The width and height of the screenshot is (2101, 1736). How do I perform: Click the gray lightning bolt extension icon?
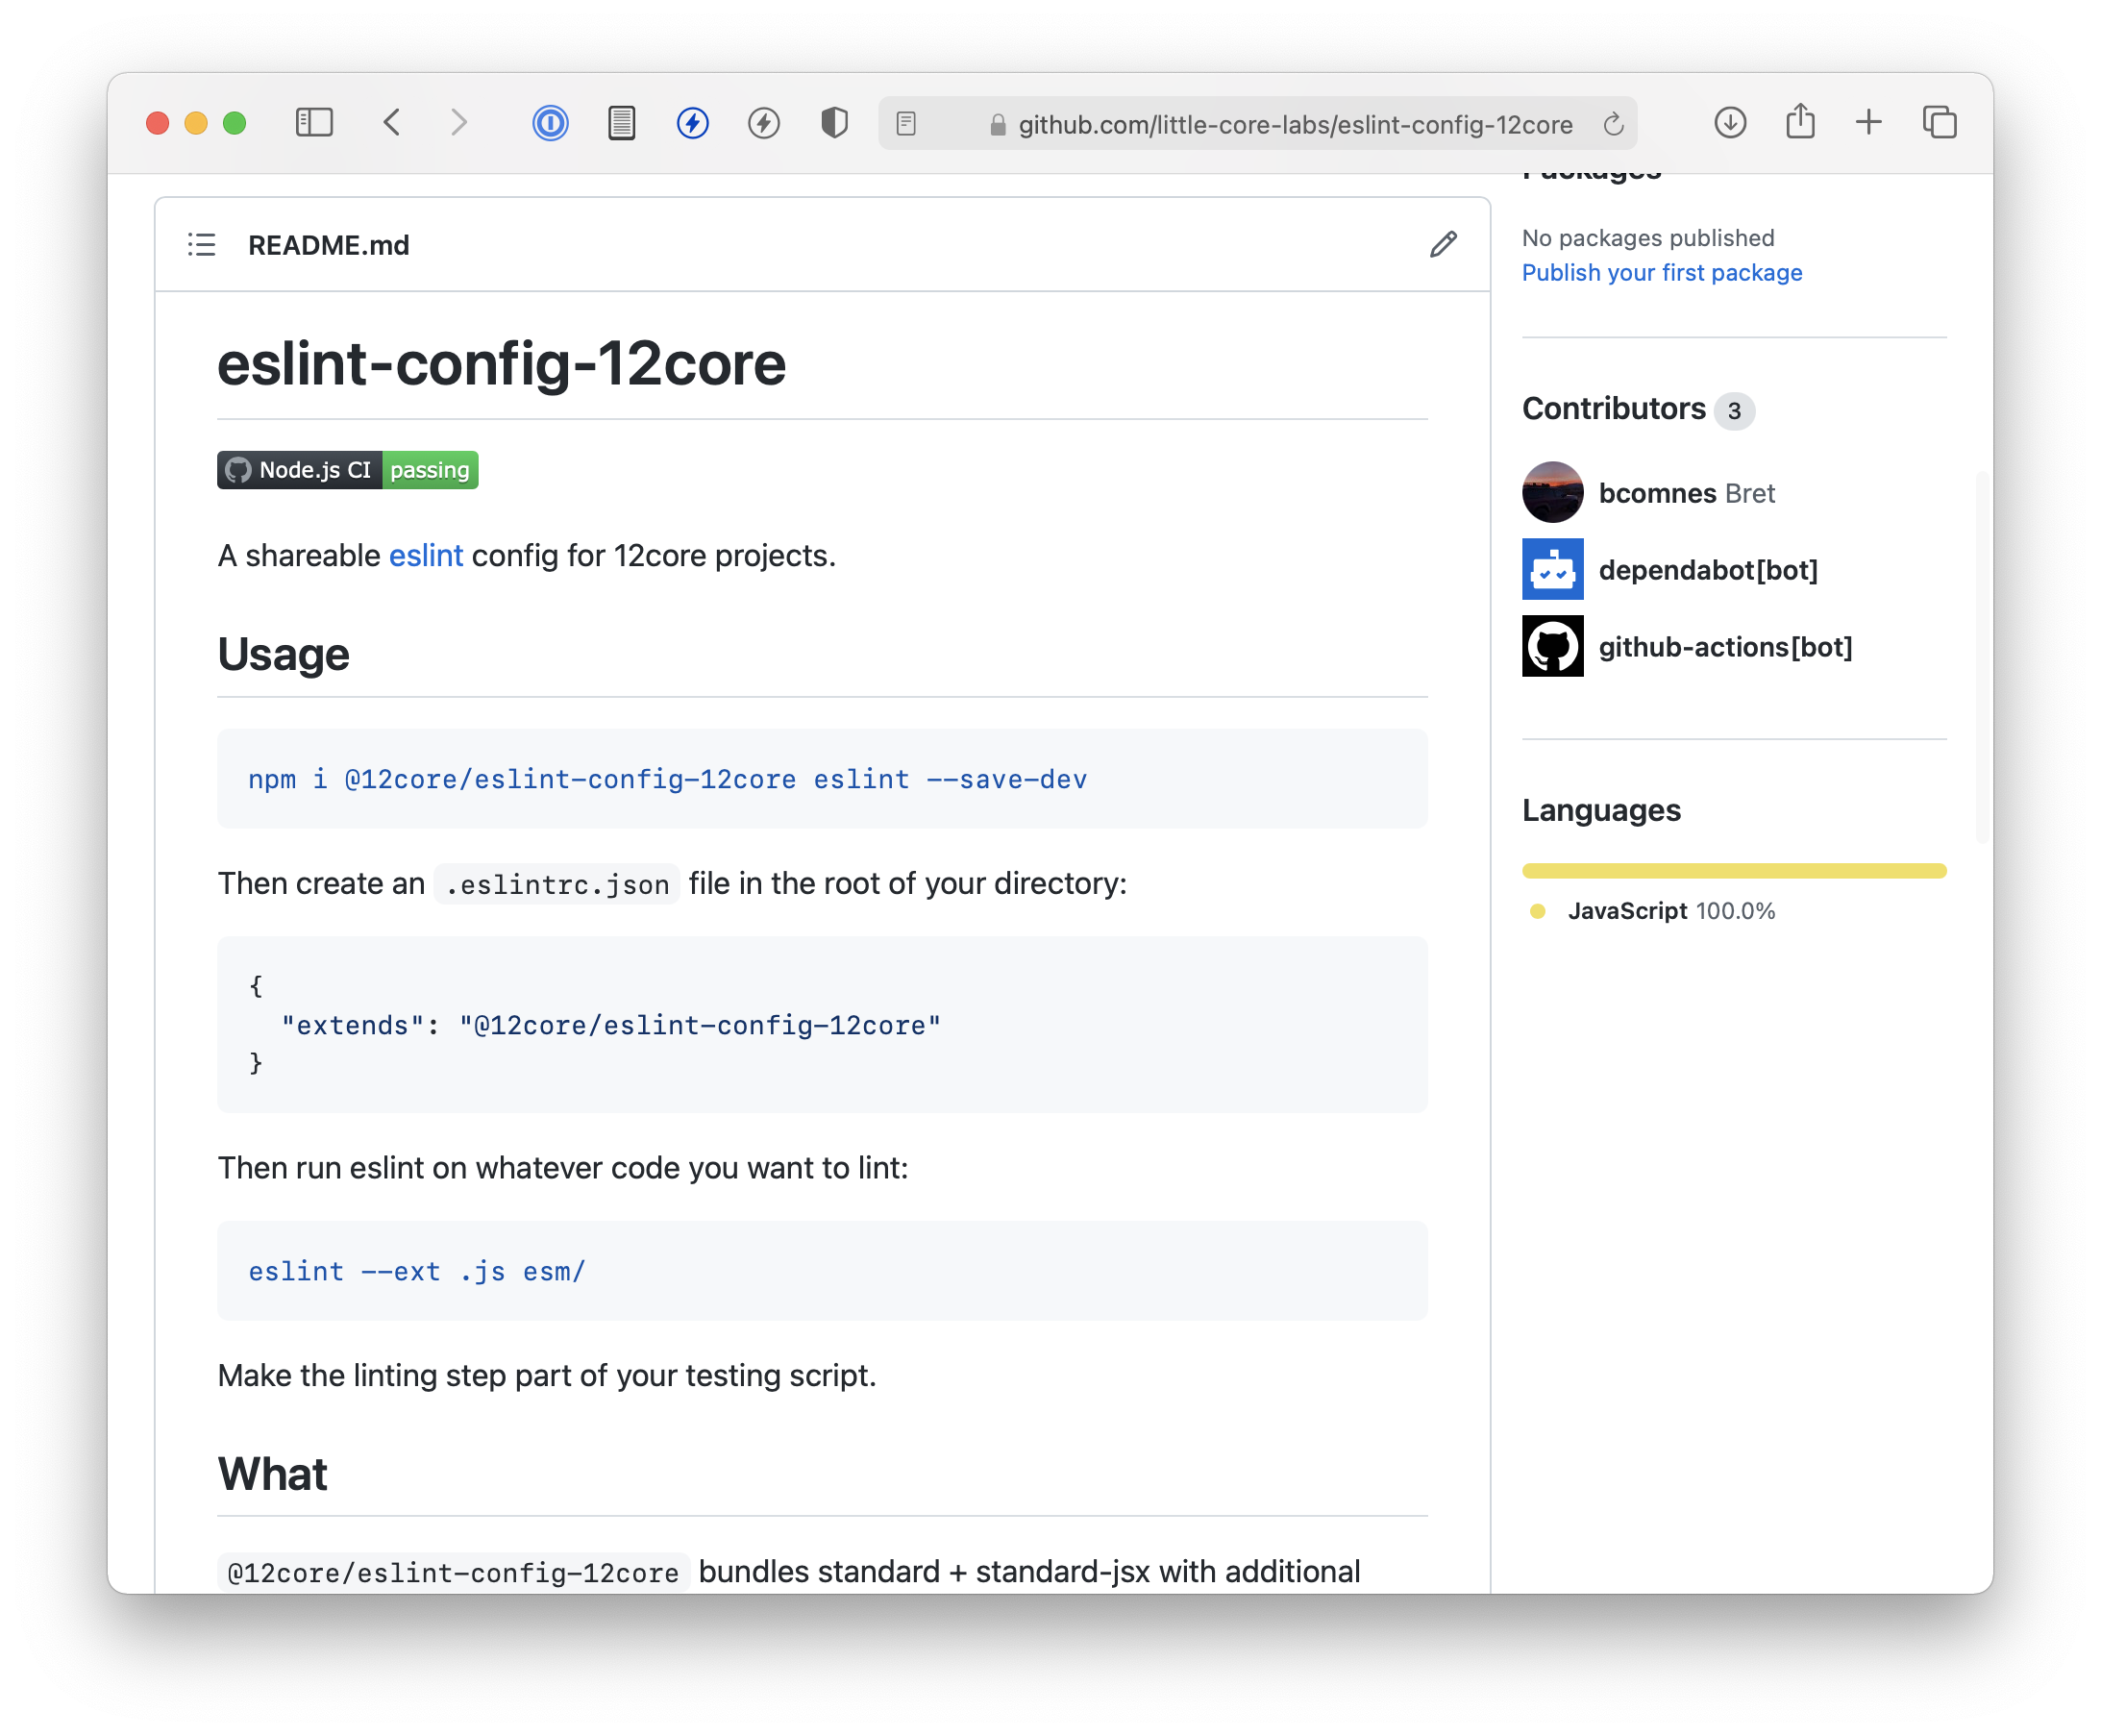coord(764,123)
